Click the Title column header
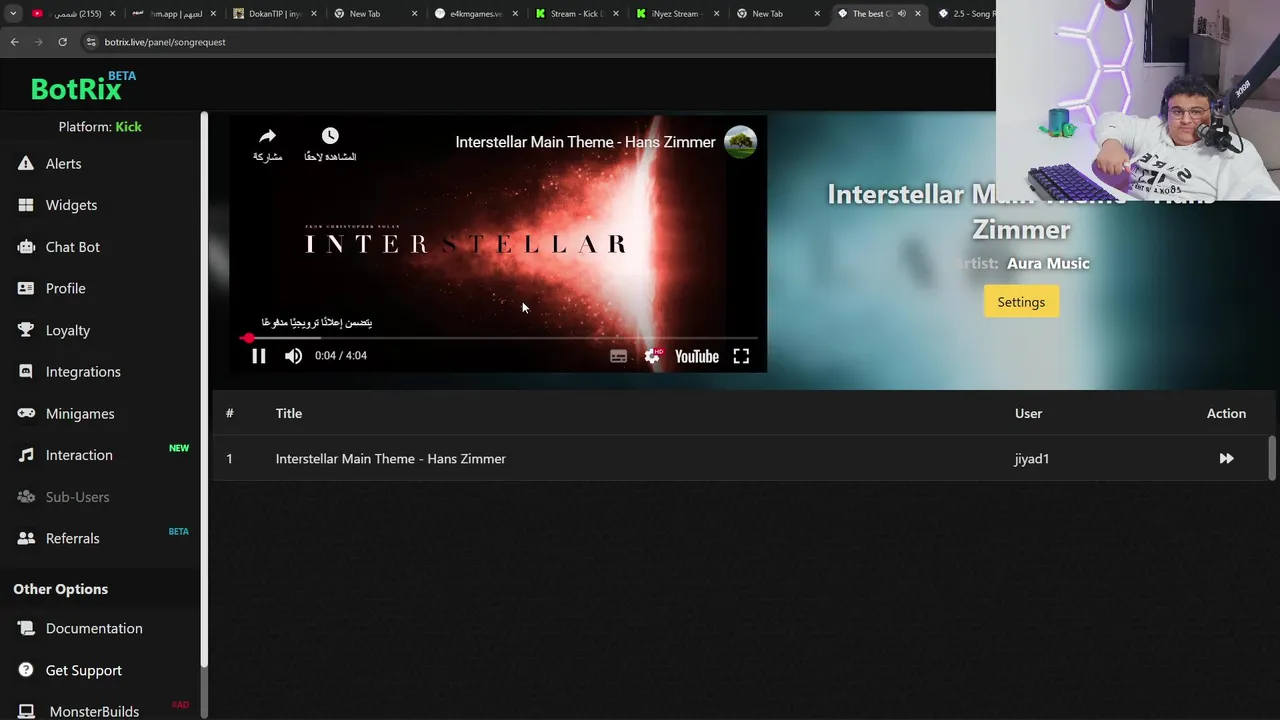Viewport: 1280px width, 720px height. click(289, 413)
